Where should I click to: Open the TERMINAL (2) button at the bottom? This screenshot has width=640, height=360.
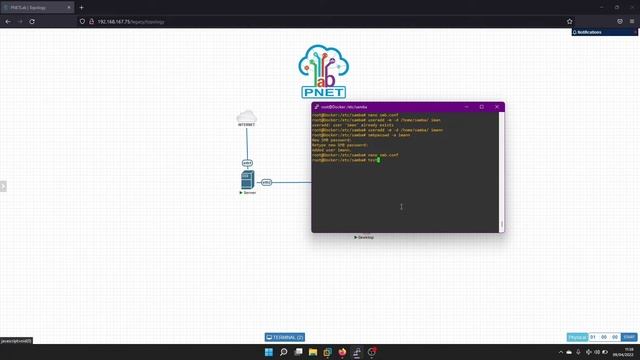(x=284, y=338)
